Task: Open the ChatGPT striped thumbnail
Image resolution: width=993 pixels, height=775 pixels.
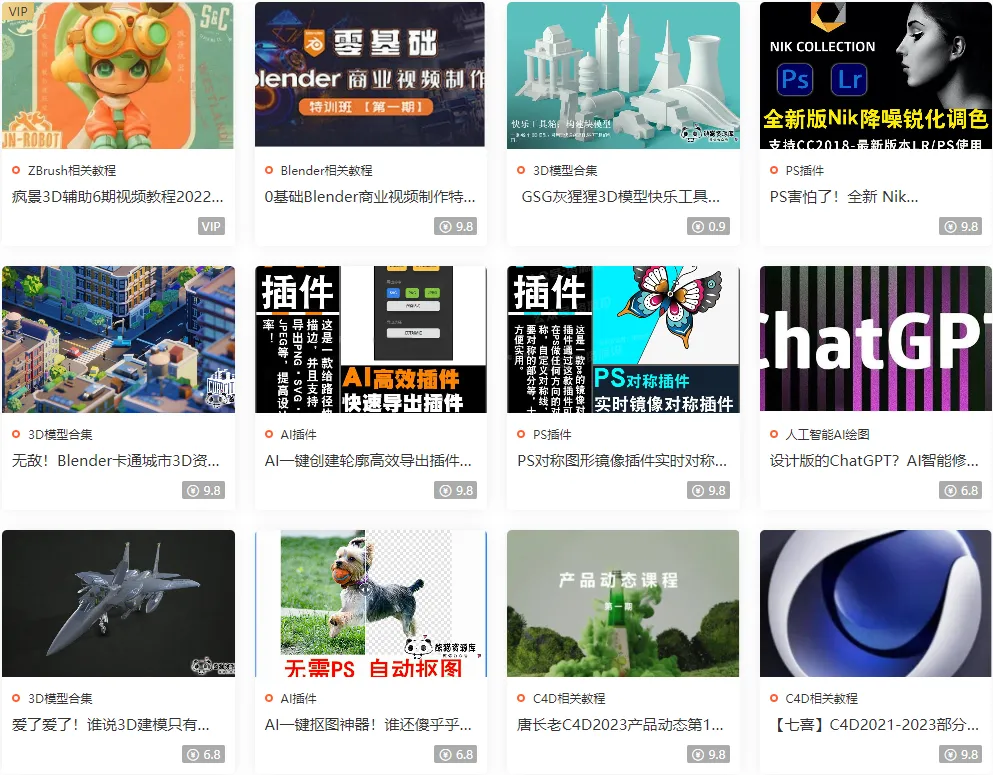Action: tap(875, 339)
